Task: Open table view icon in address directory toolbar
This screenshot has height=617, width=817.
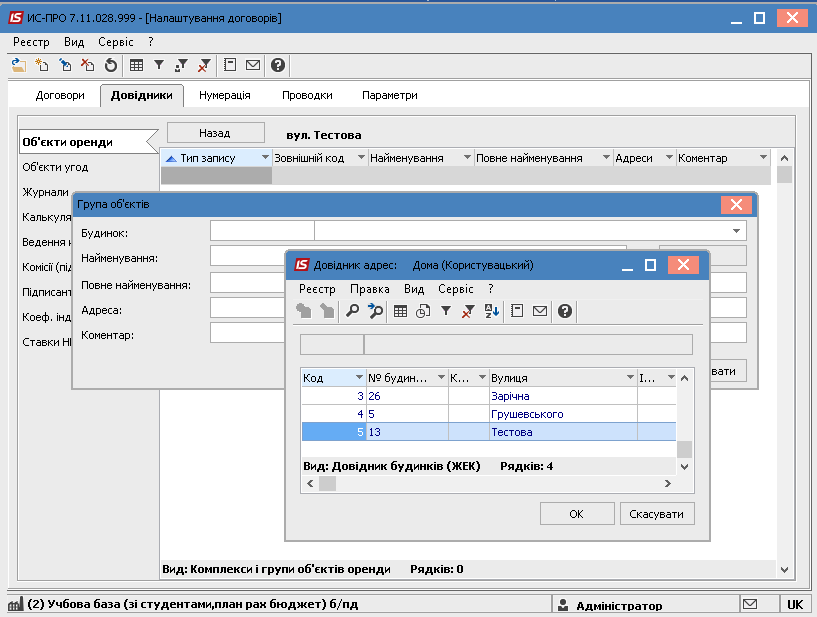Action: (400, 311)
